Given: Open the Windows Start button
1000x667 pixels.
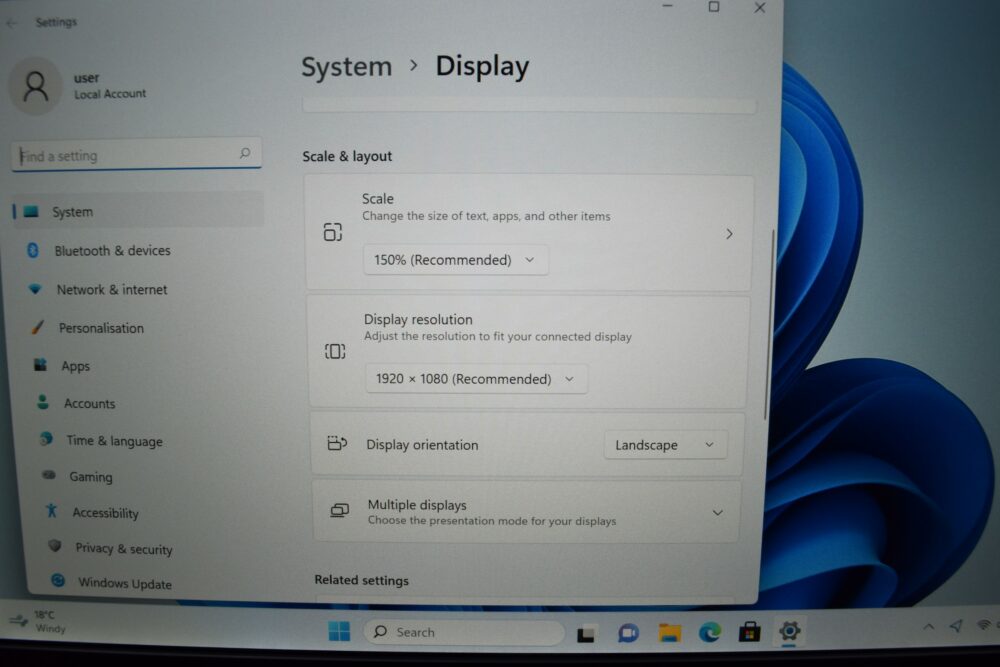Looking at the screenshot, I should [x=339, y=631].
